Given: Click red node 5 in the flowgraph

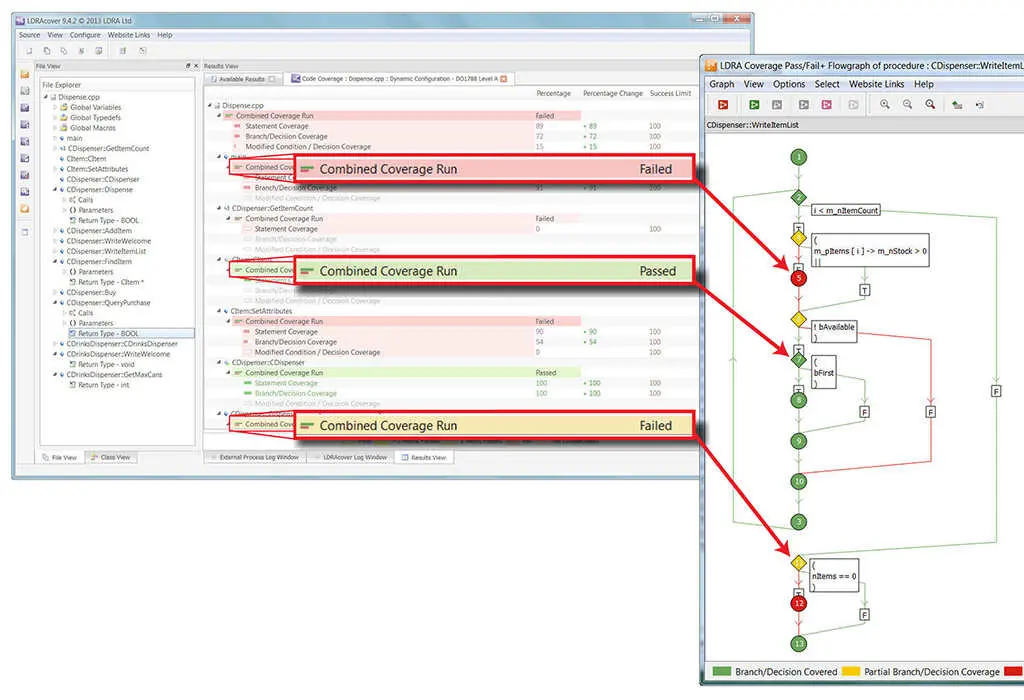Looking at the screenshot, I should pyautogui.click(x=797, y=279).
